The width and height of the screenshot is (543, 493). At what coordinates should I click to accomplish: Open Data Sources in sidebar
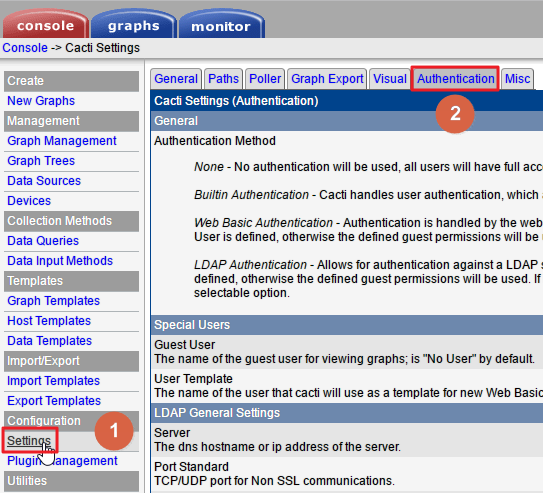[x=44, y=181]
